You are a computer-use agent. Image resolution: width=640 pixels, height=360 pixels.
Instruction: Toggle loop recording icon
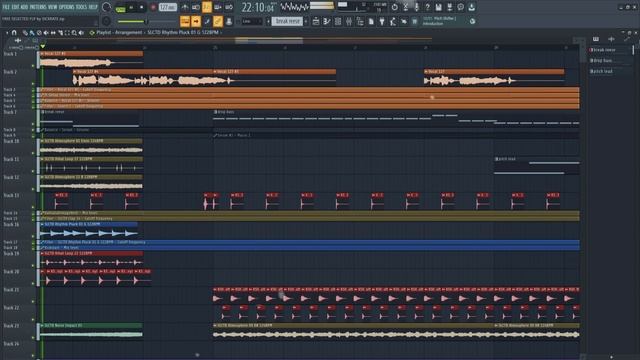click(x=229, y=7)
